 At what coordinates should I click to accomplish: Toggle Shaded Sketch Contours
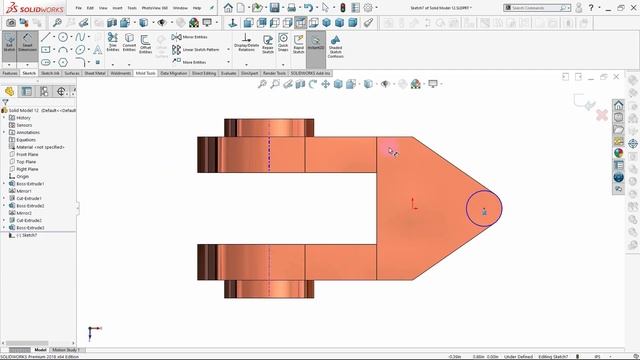(335, 47)
